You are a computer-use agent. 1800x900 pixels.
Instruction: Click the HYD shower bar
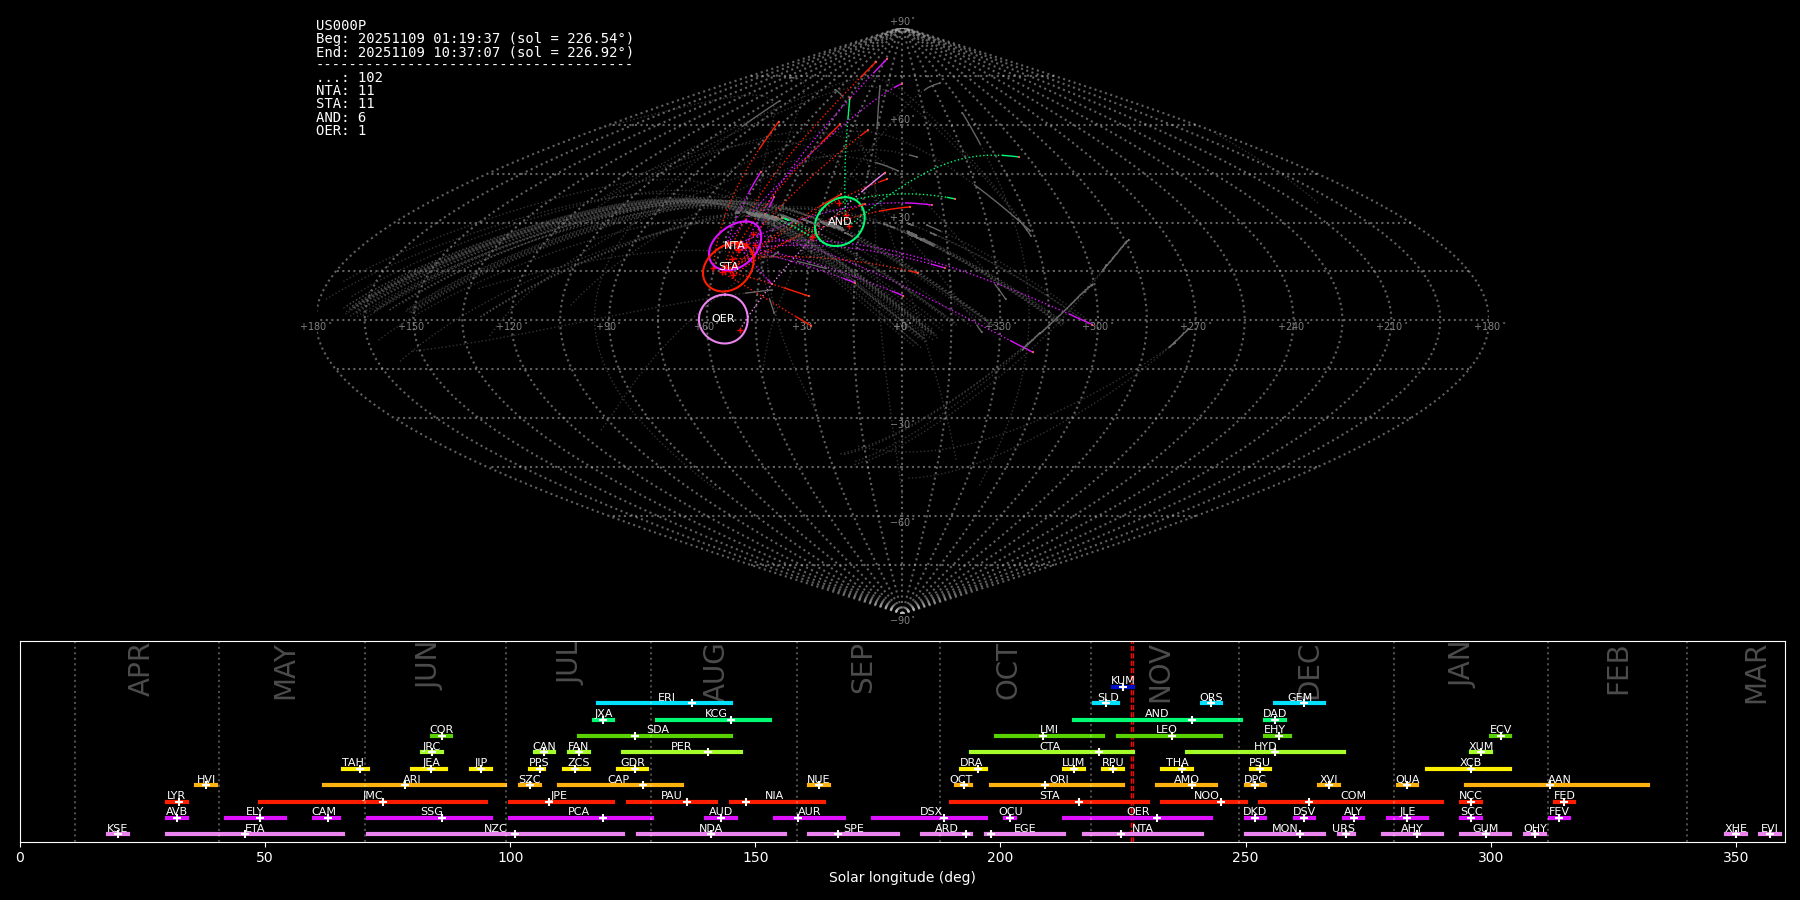pos(1265,752)
